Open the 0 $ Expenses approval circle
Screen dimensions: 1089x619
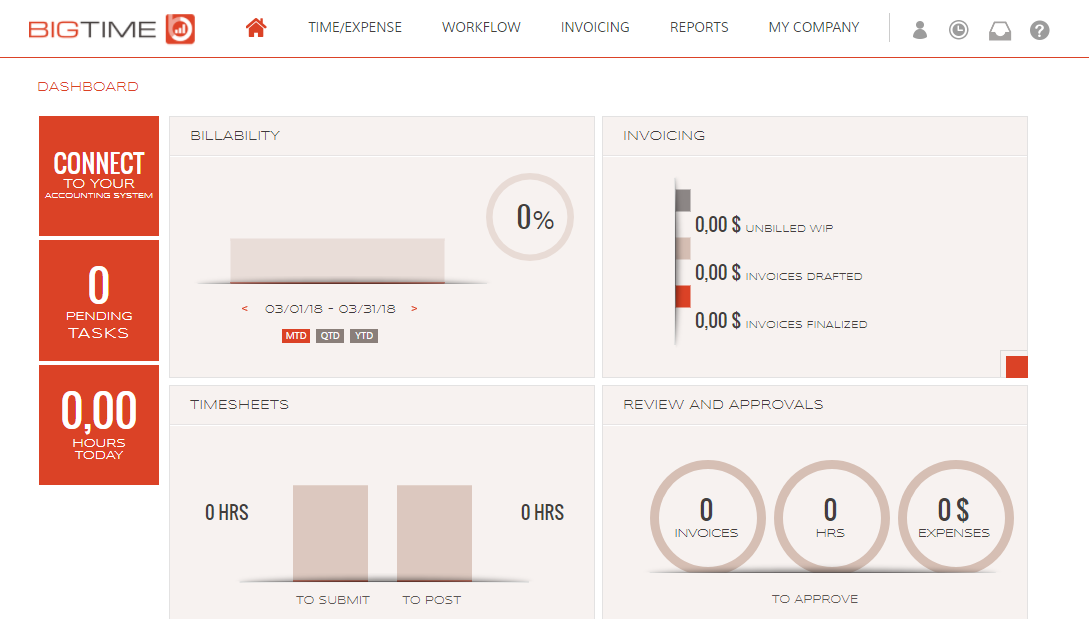pyautogui.click(x=955, y=517)
